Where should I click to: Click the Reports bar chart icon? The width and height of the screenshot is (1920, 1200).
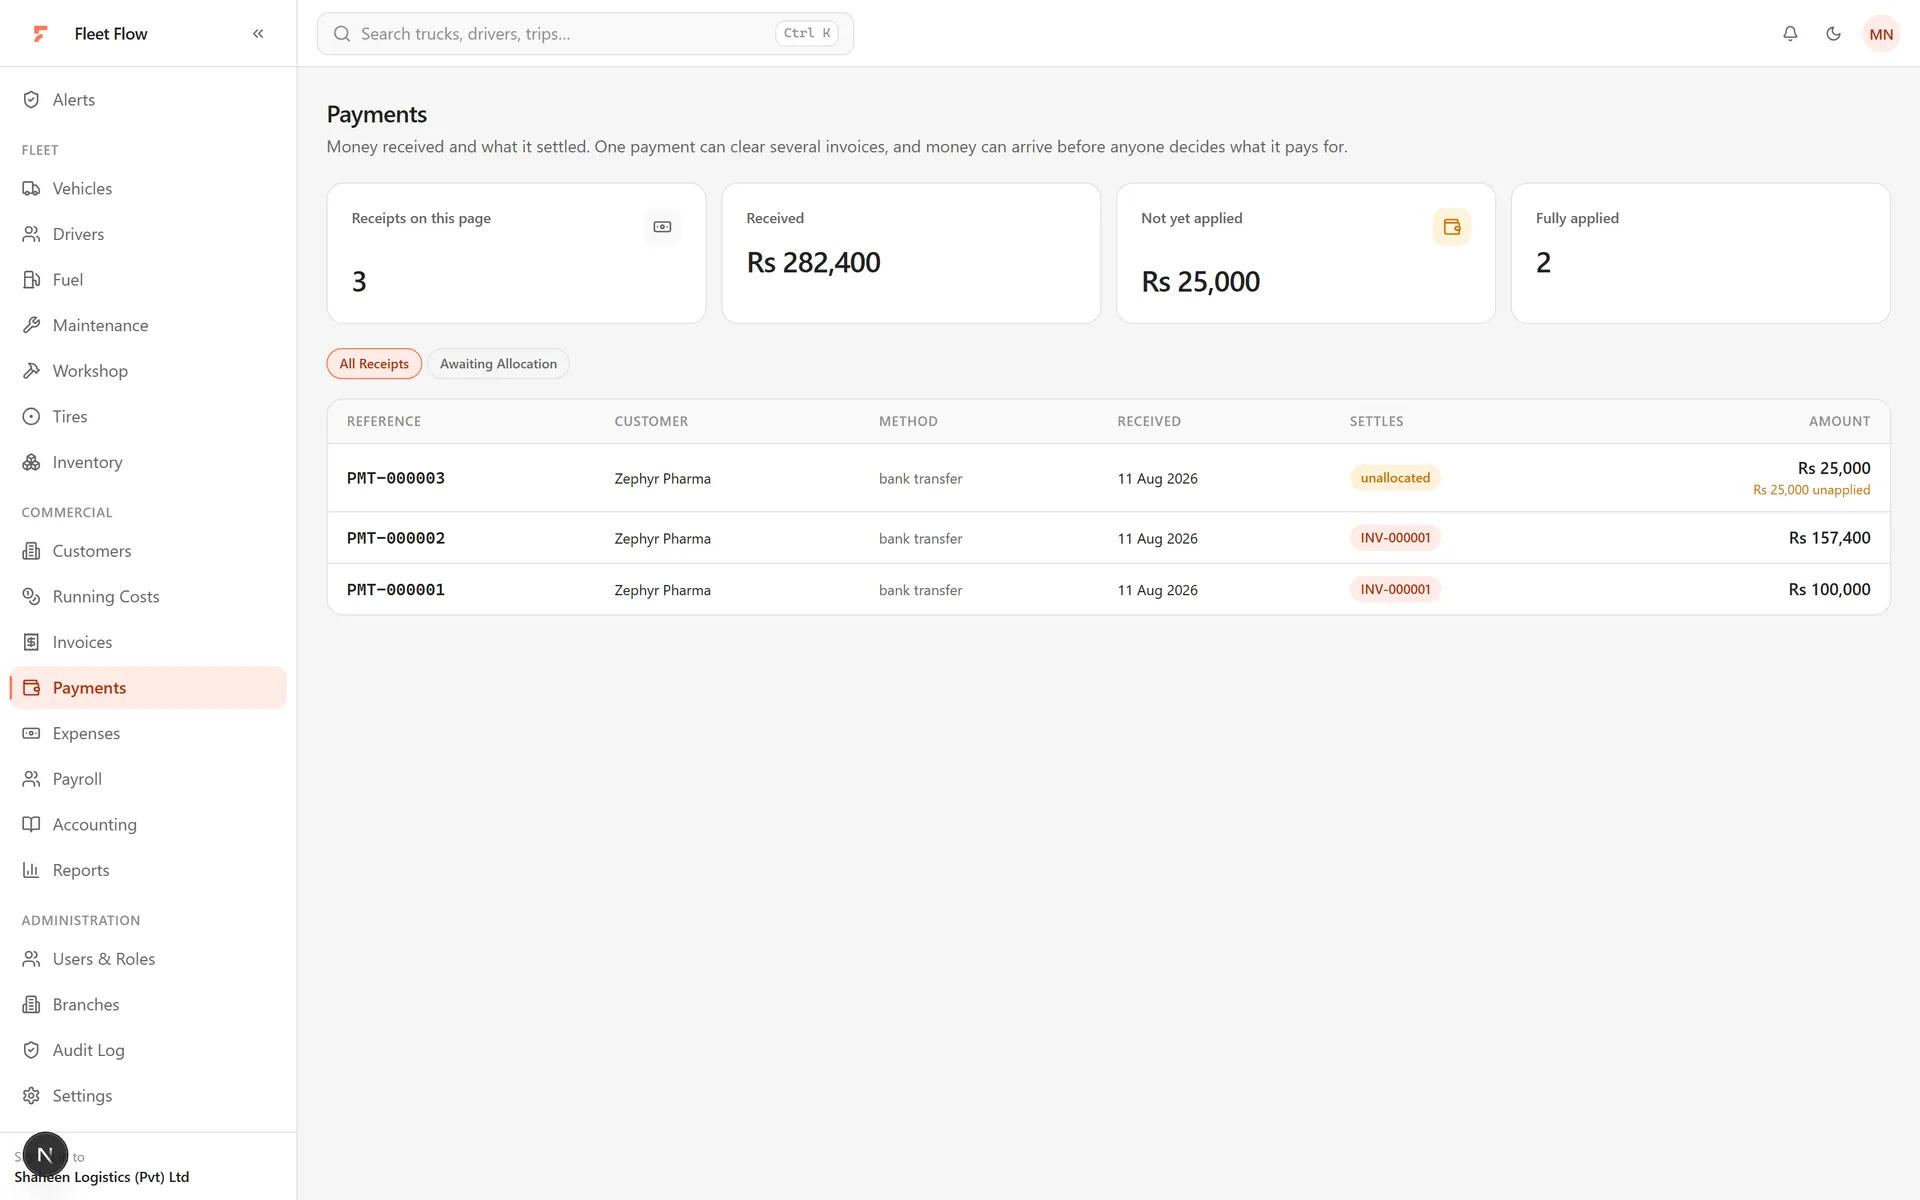tap(31, 870)
